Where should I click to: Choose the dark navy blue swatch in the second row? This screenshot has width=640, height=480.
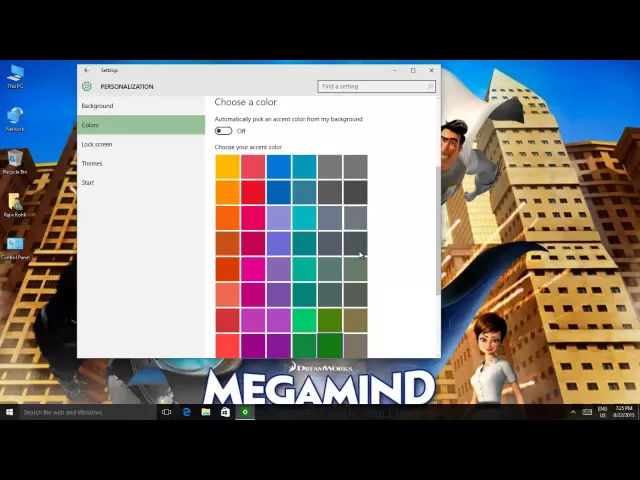[279, 192]
